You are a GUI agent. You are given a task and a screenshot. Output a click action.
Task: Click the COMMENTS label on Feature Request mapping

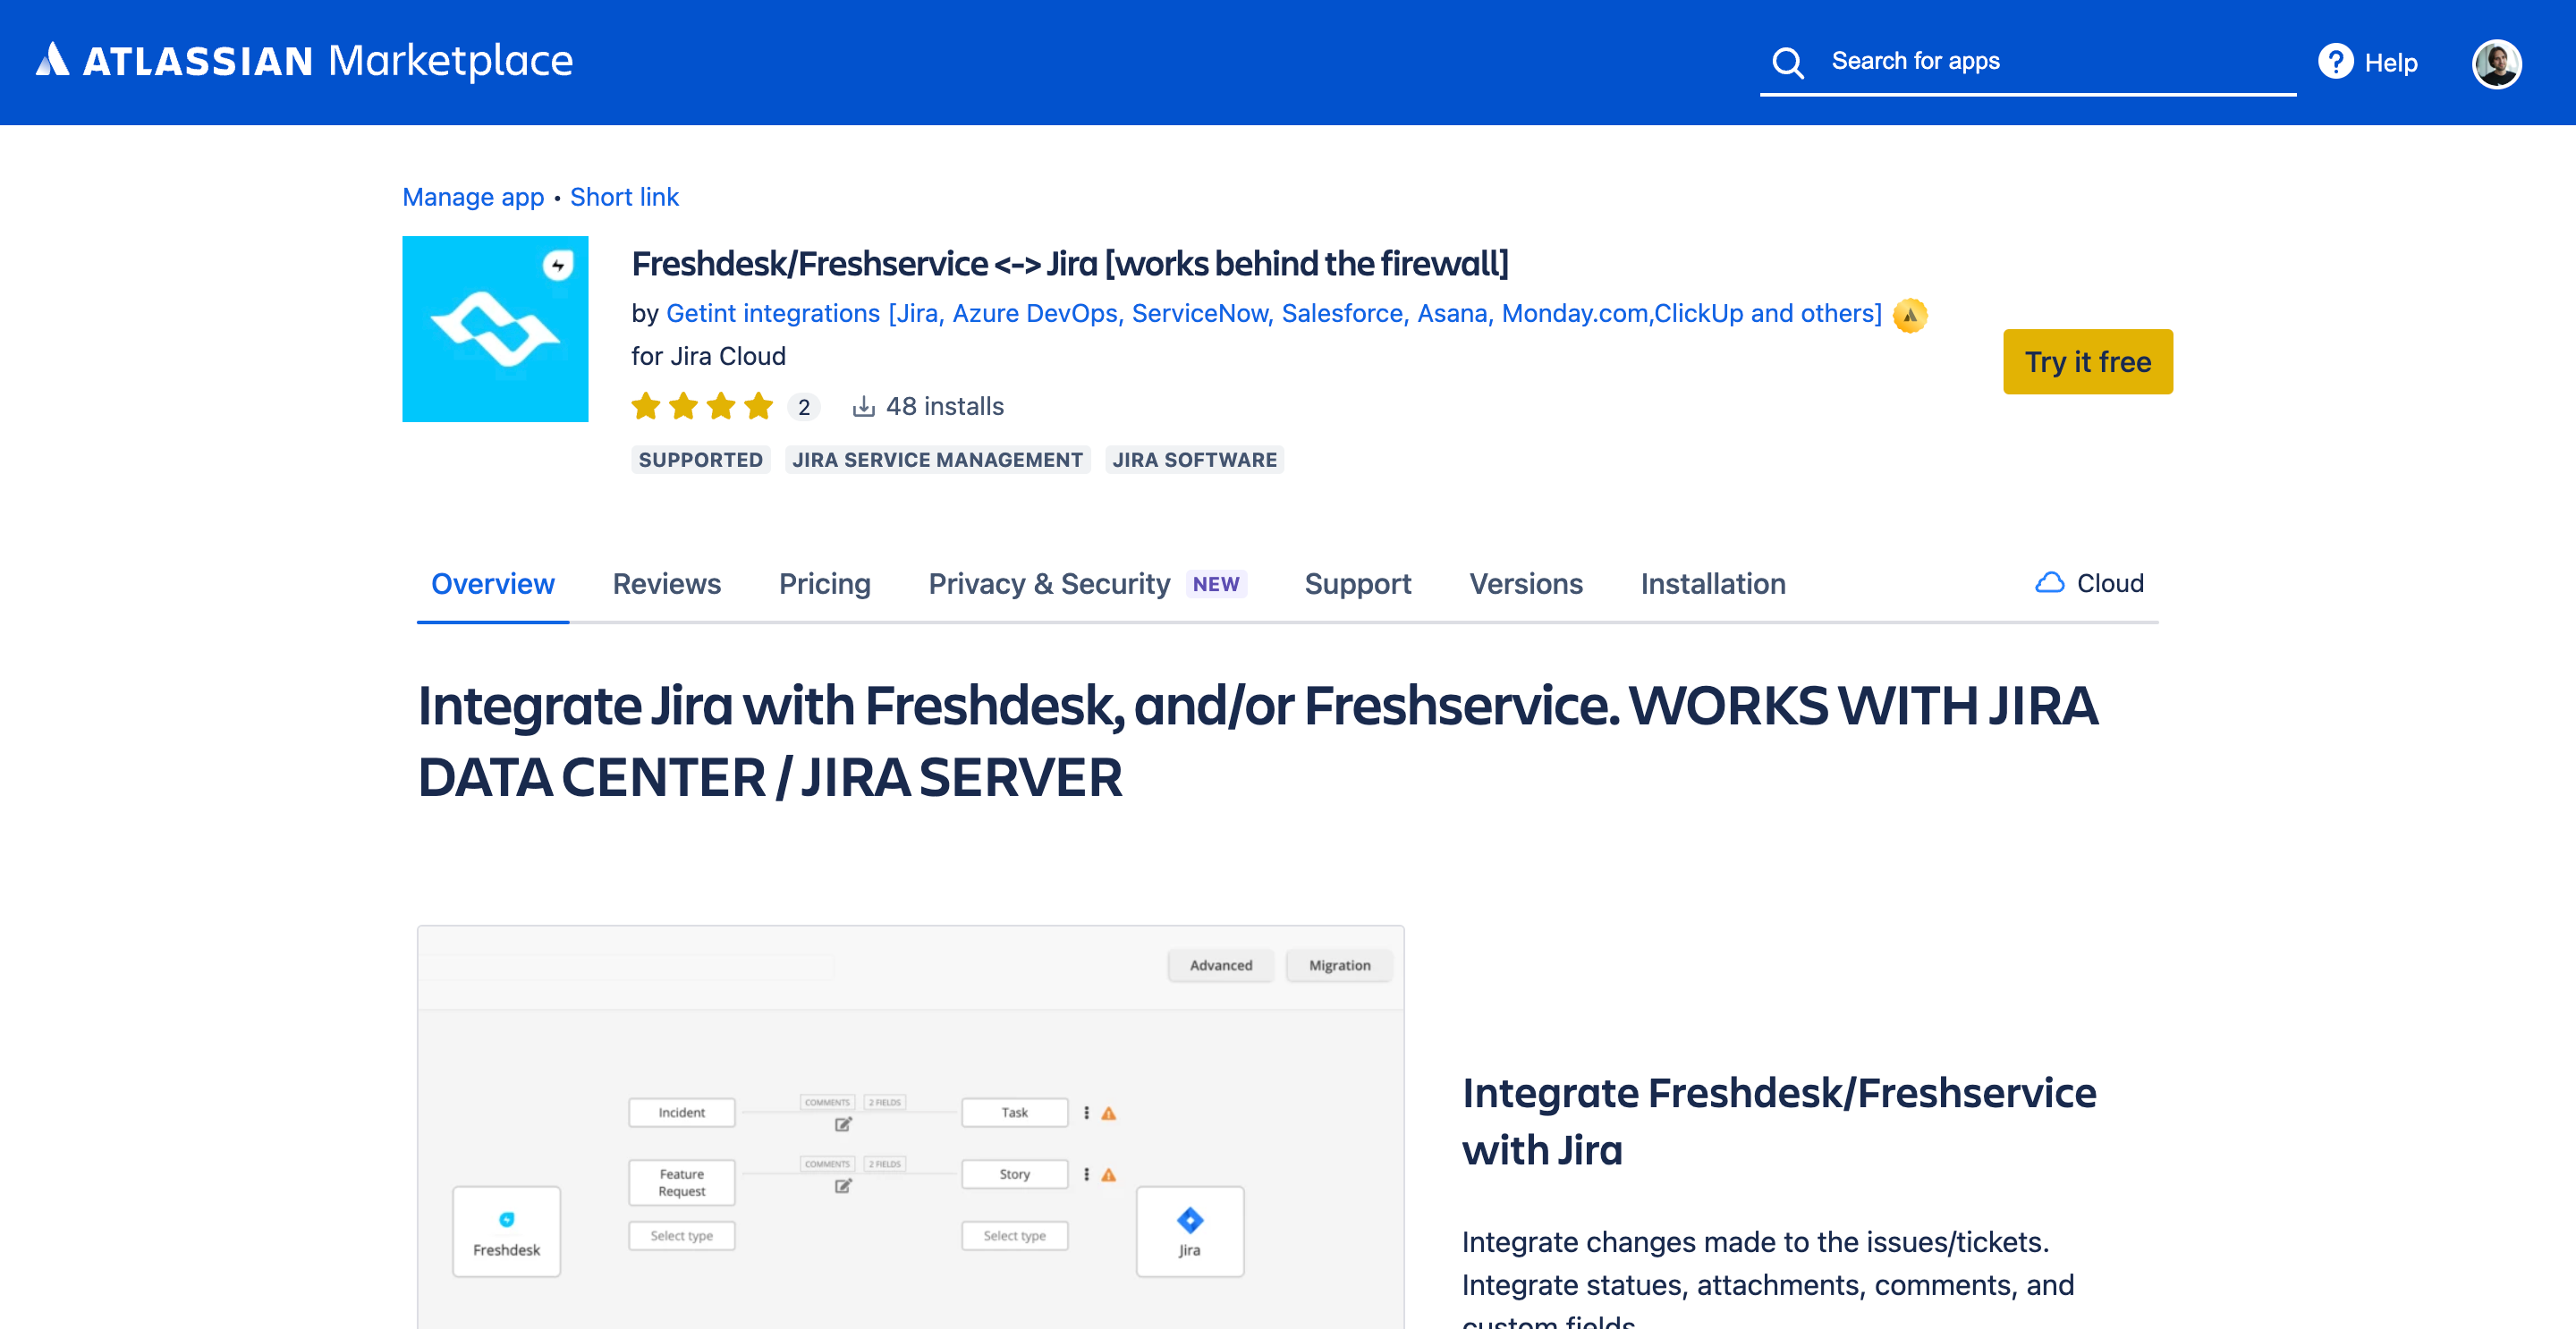pyautogui.click(x=827, y=1164)
